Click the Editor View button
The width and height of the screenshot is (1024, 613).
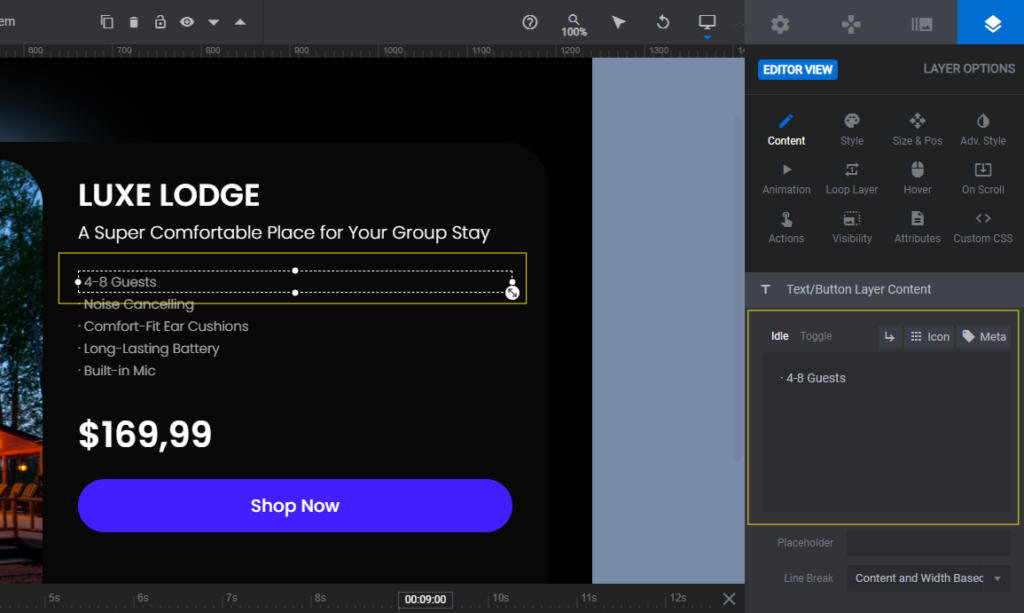pyautogui.click(x=797, y=69)
